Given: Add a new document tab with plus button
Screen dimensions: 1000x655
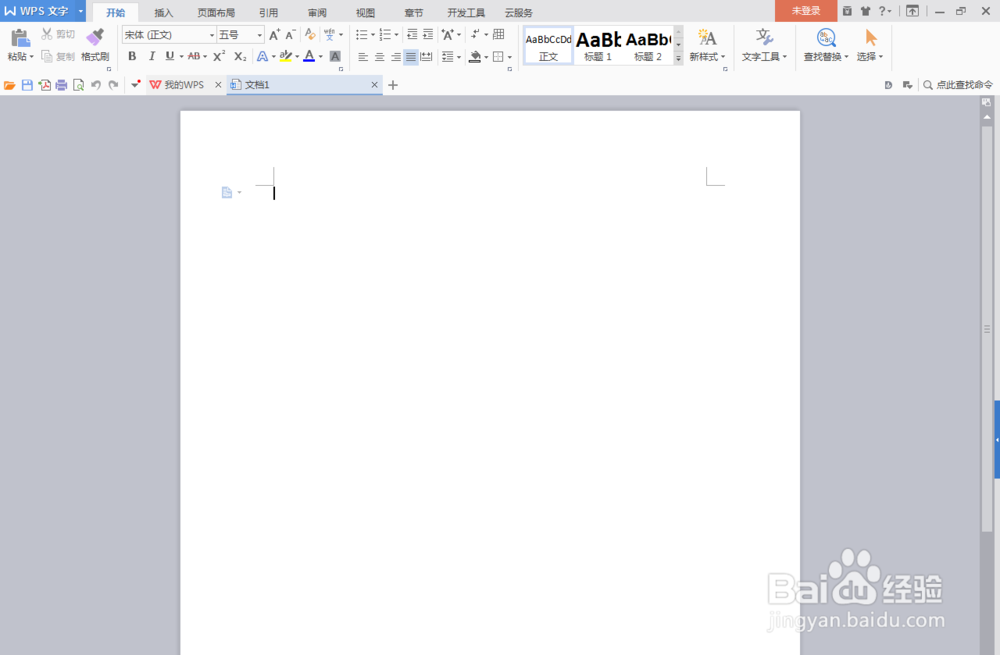Looking at the screenshot, I should 393,85.
